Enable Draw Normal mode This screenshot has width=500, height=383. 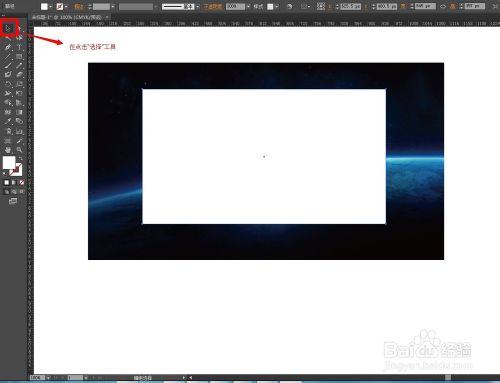click(x=6, y=192)
